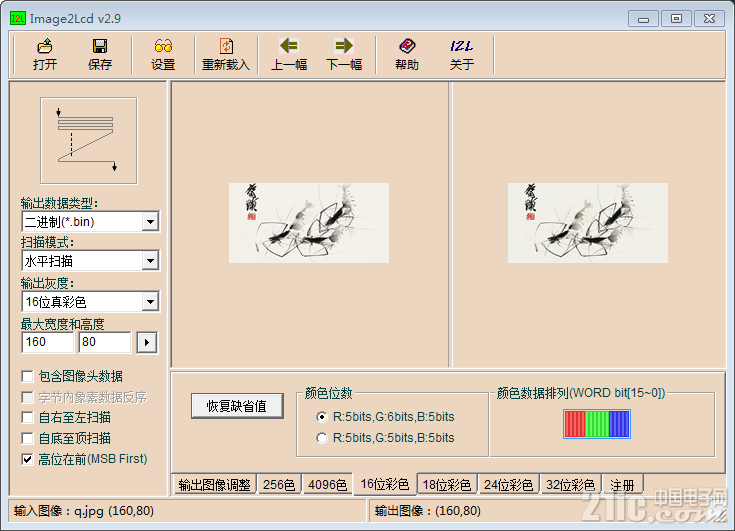Switch to 16位彩色 tab

[385, 484]
